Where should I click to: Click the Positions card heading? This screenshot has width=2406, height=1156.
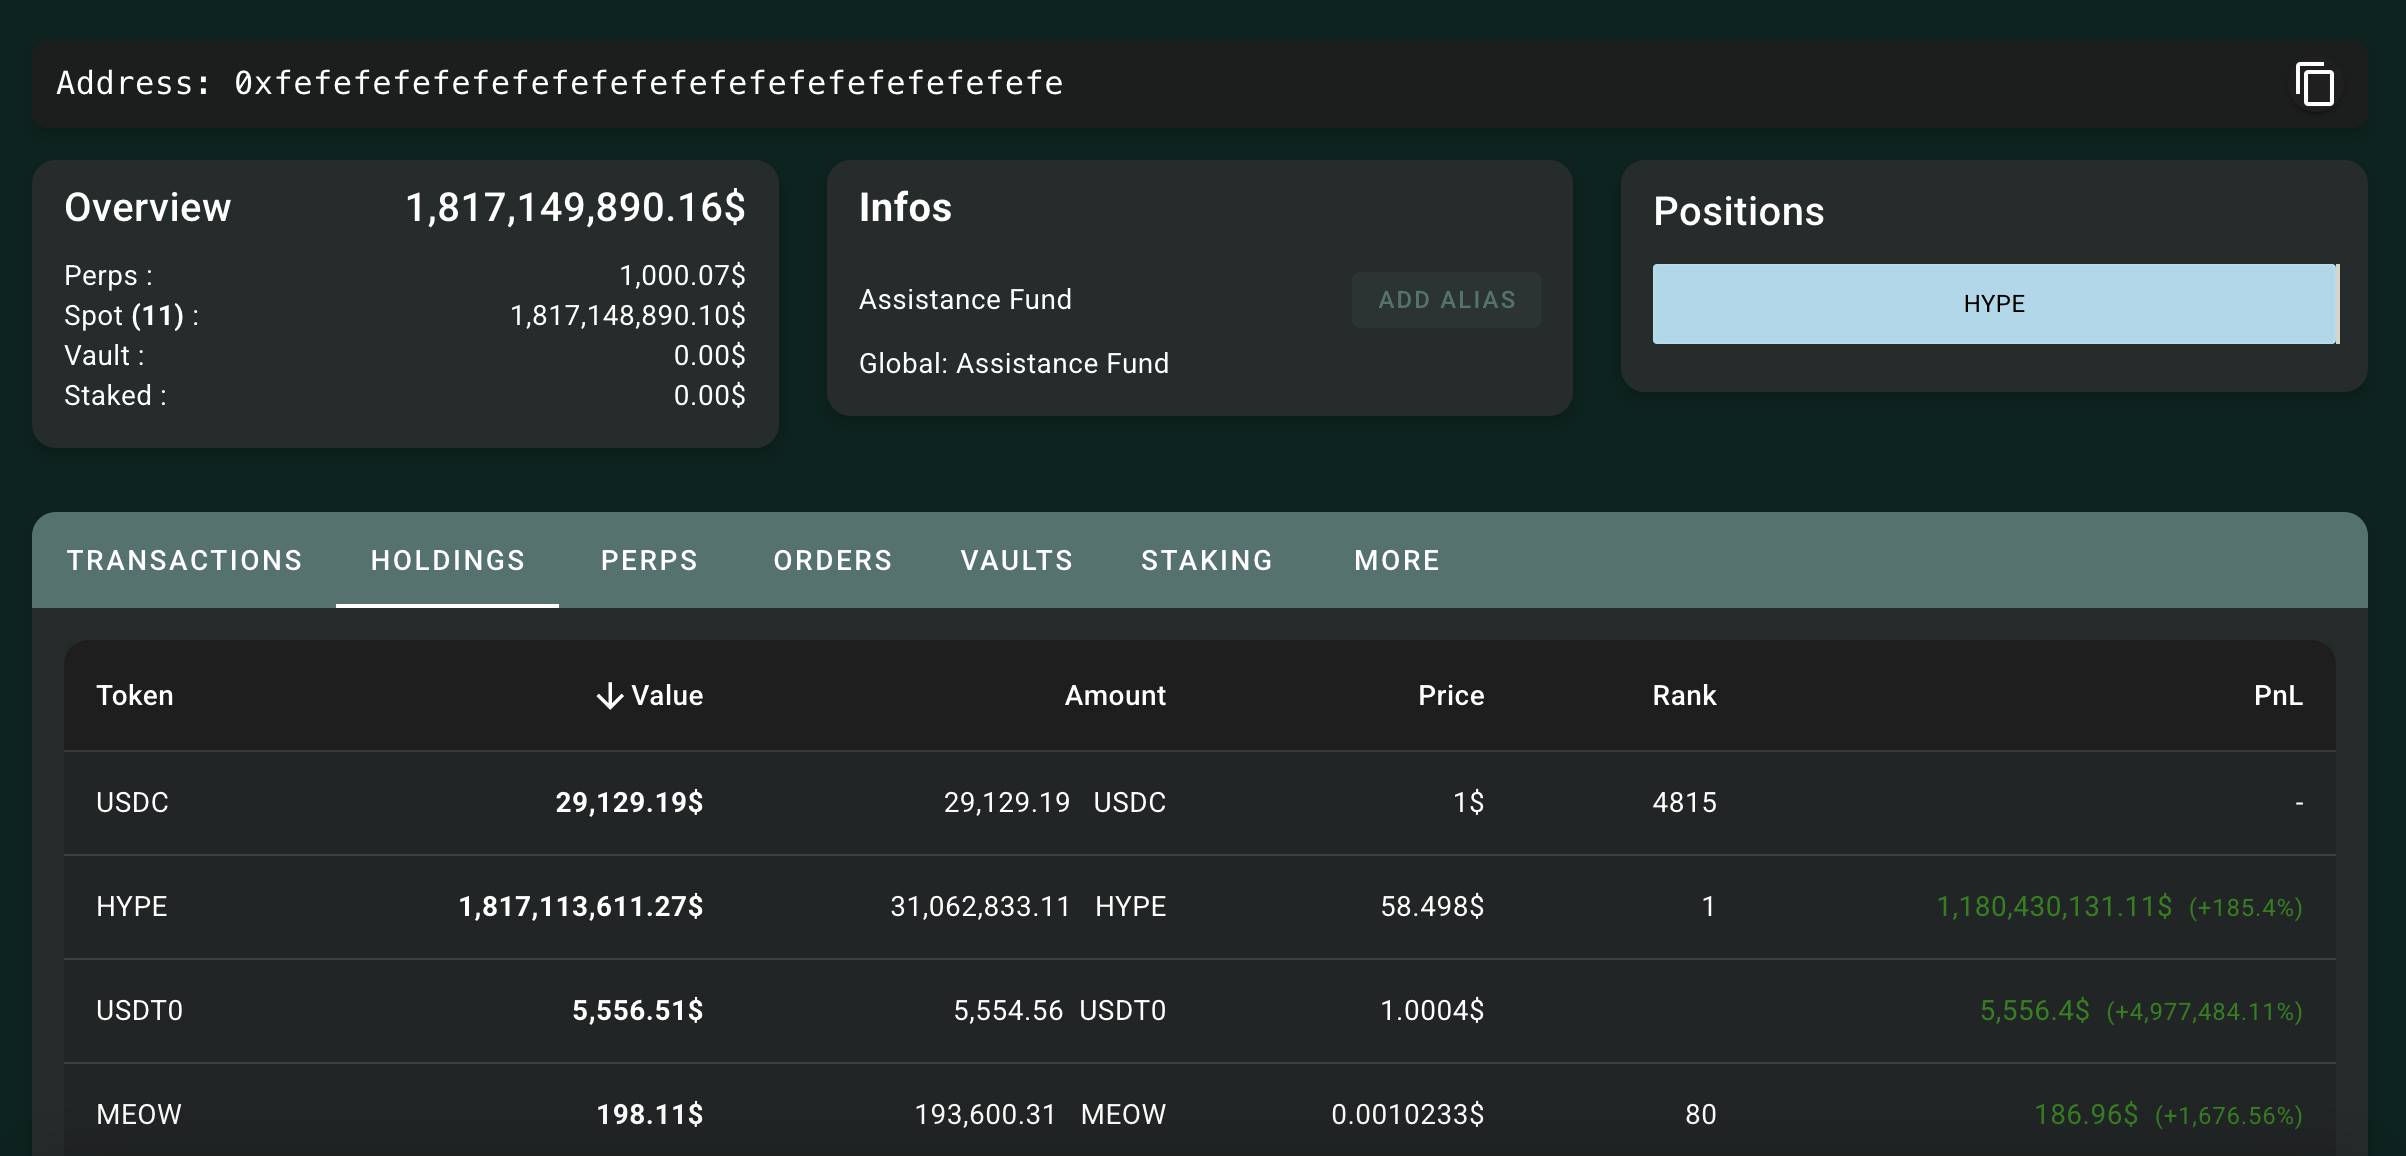click(x=1738, y=212)
